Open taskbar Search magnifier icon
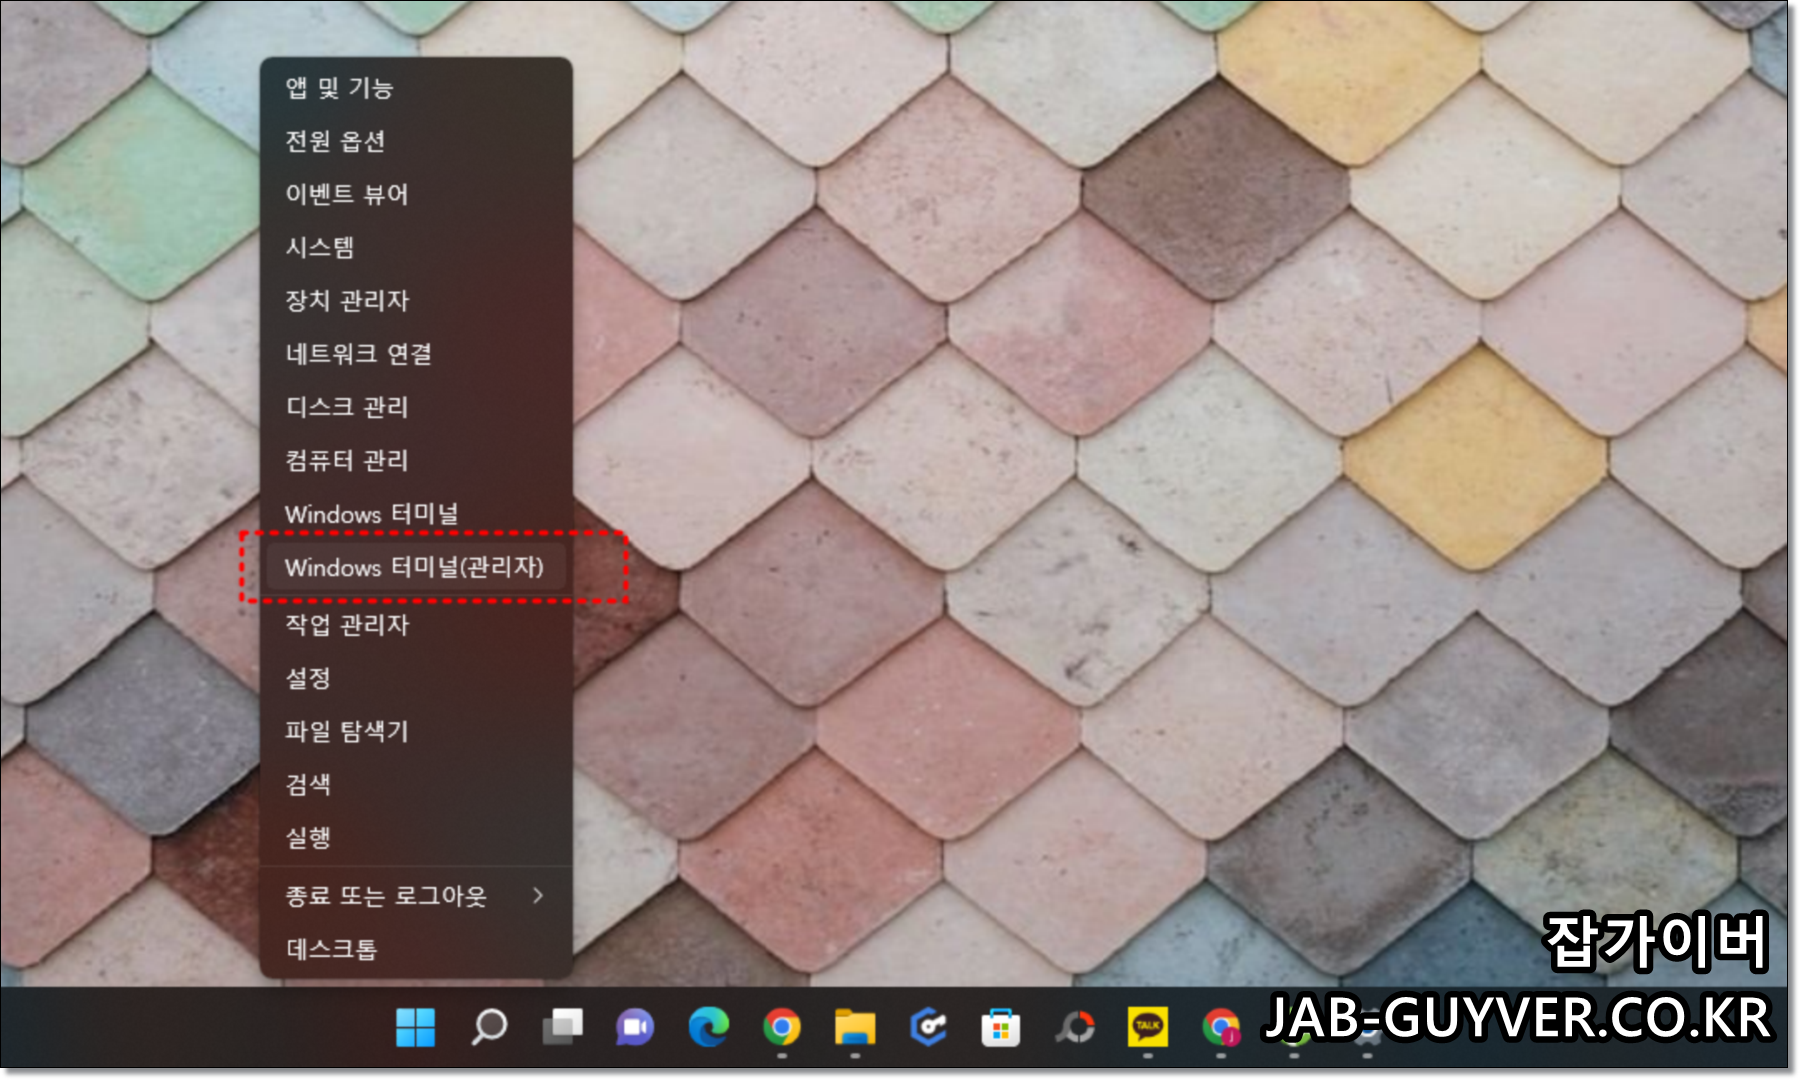 489,1026
